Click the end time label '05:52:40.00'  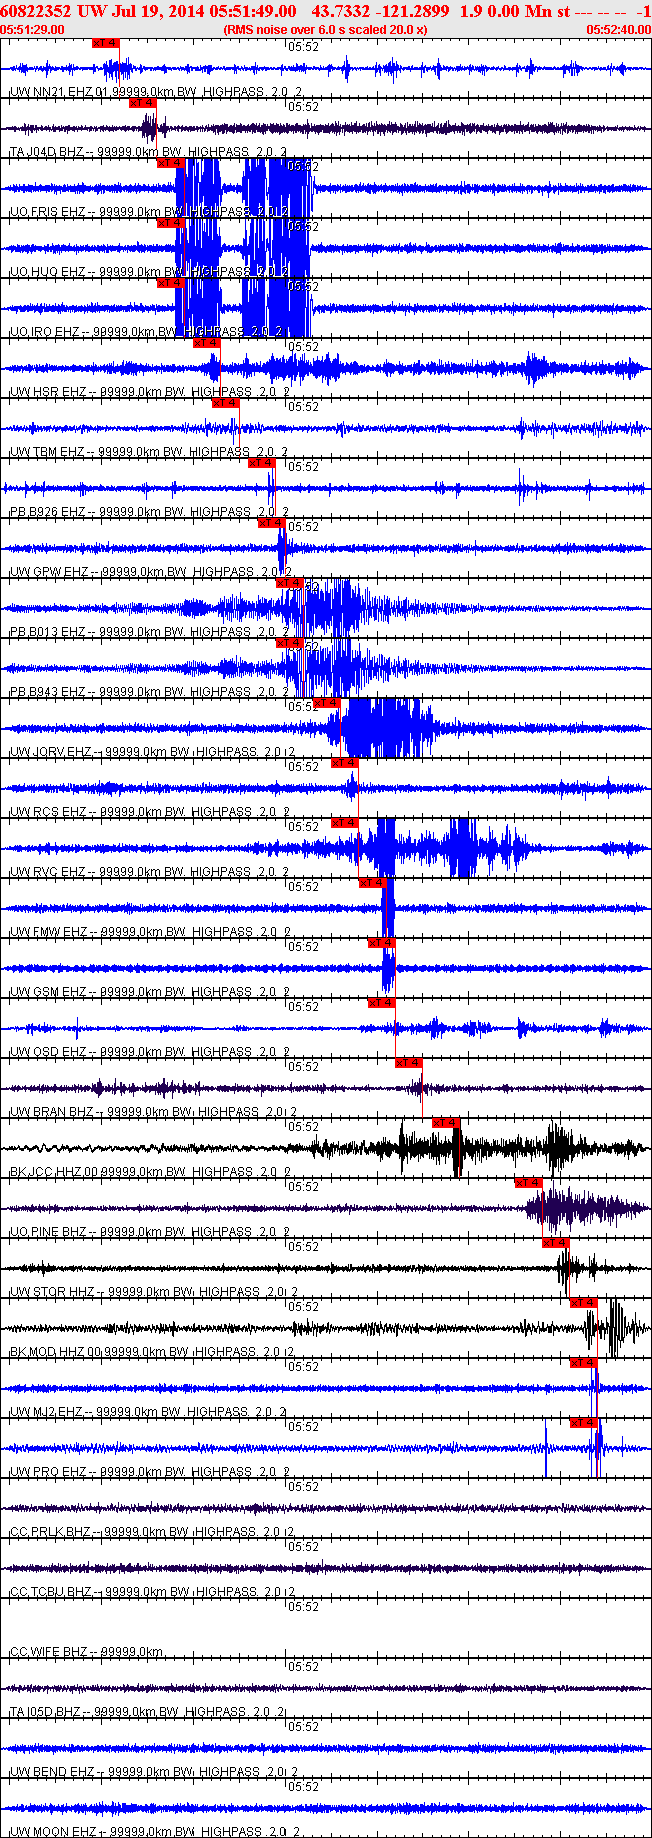(619, 30)
